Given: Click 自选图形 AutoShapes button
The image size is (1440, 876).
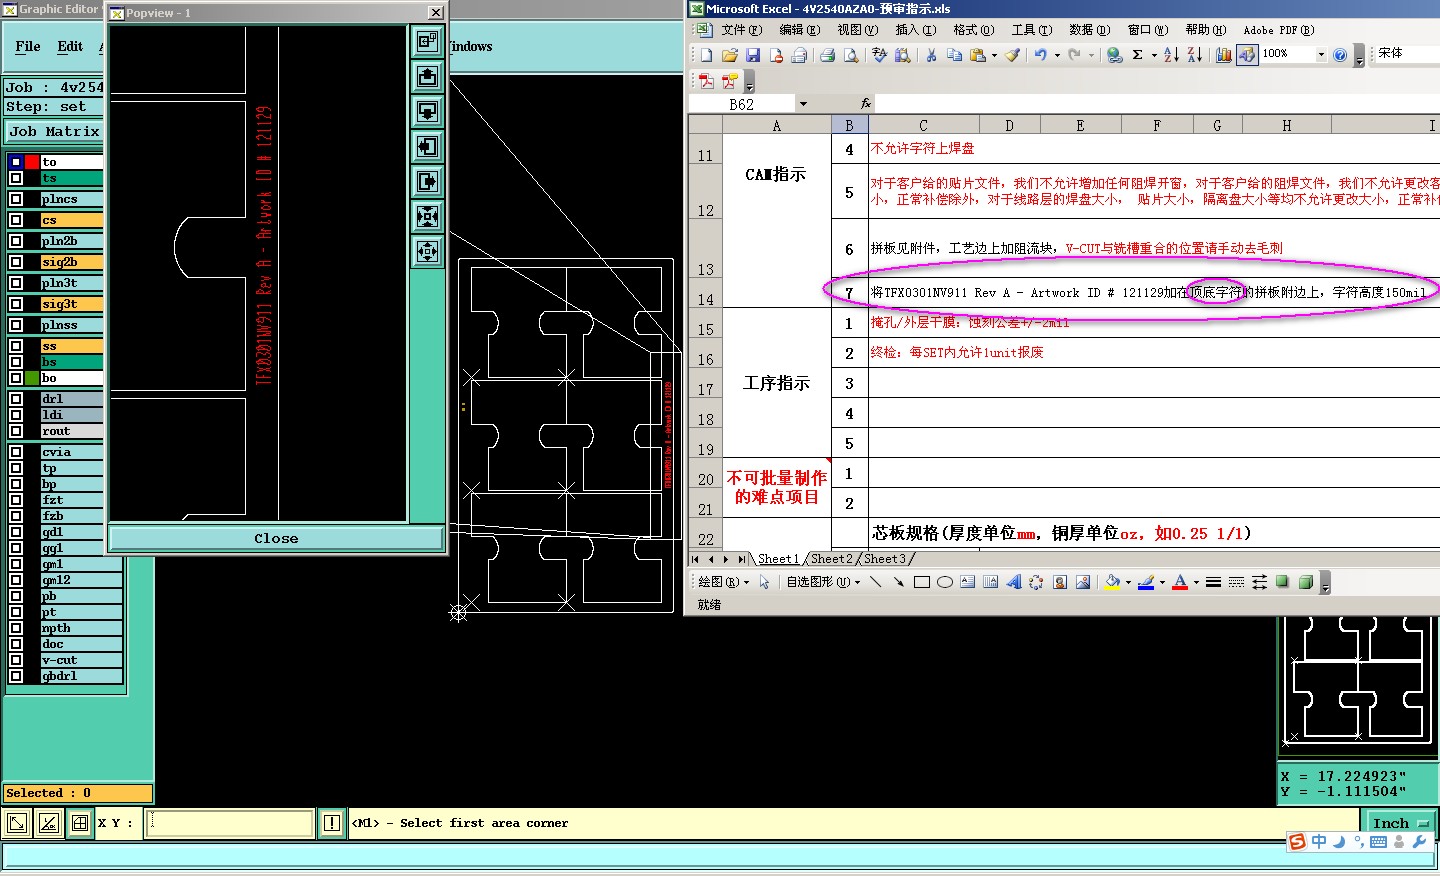Looking at the screenshot, I should point(823,582).
